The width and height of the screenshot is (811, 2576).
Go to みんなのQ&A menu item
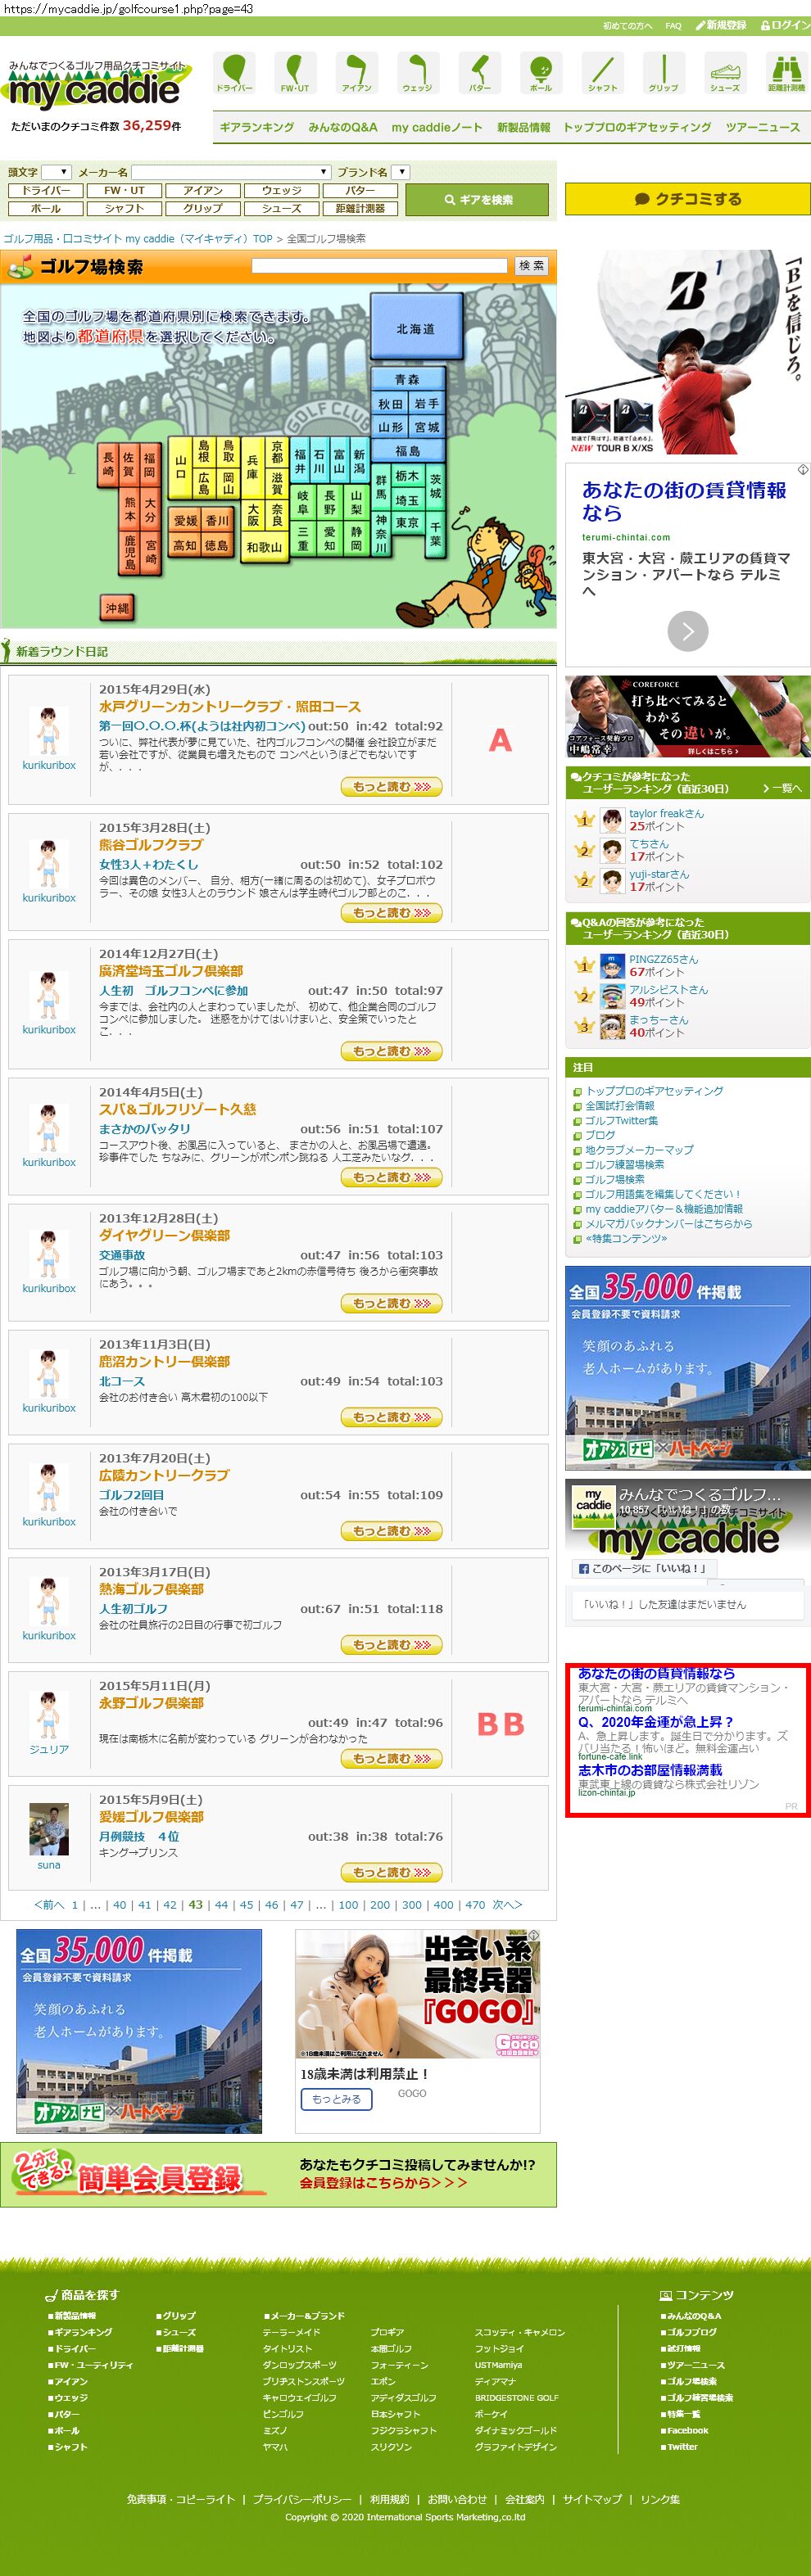343,128
